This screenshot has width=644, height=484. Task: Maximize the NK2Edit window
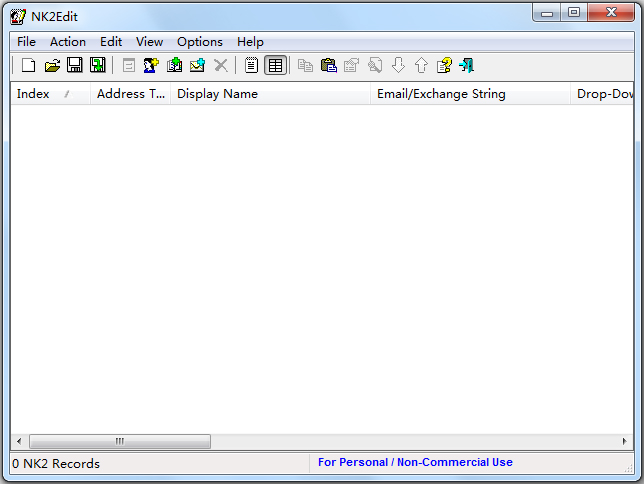click(x=574, y=12)
